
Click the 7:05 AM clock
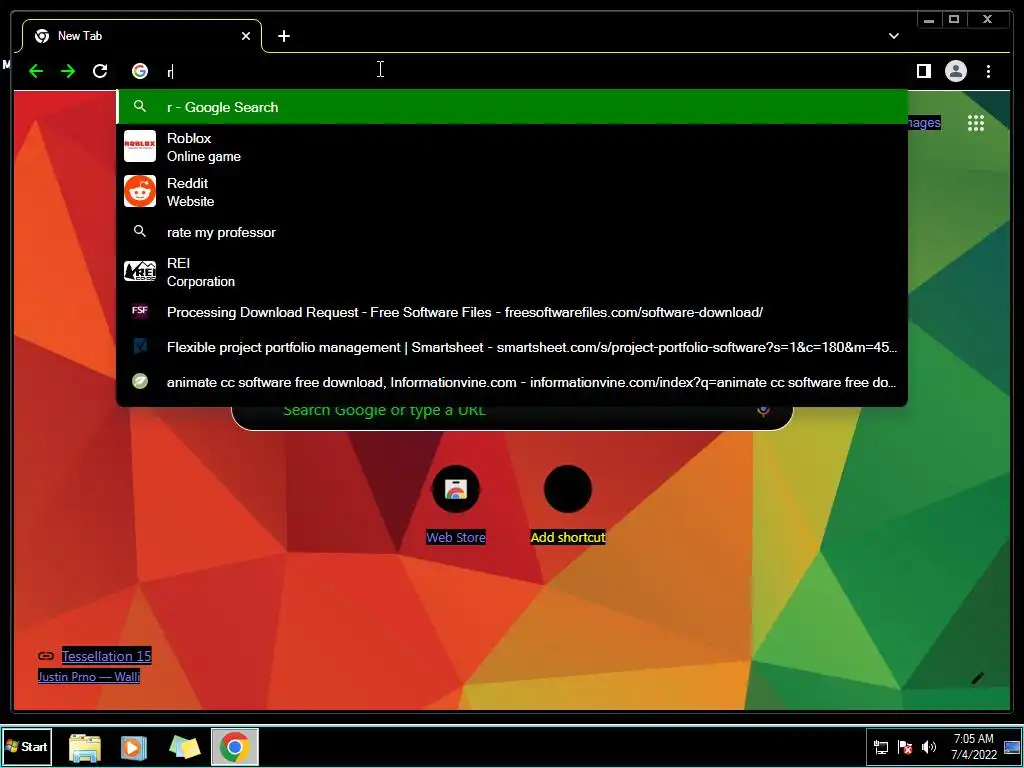pyautogui.click(x=974, y=746)
